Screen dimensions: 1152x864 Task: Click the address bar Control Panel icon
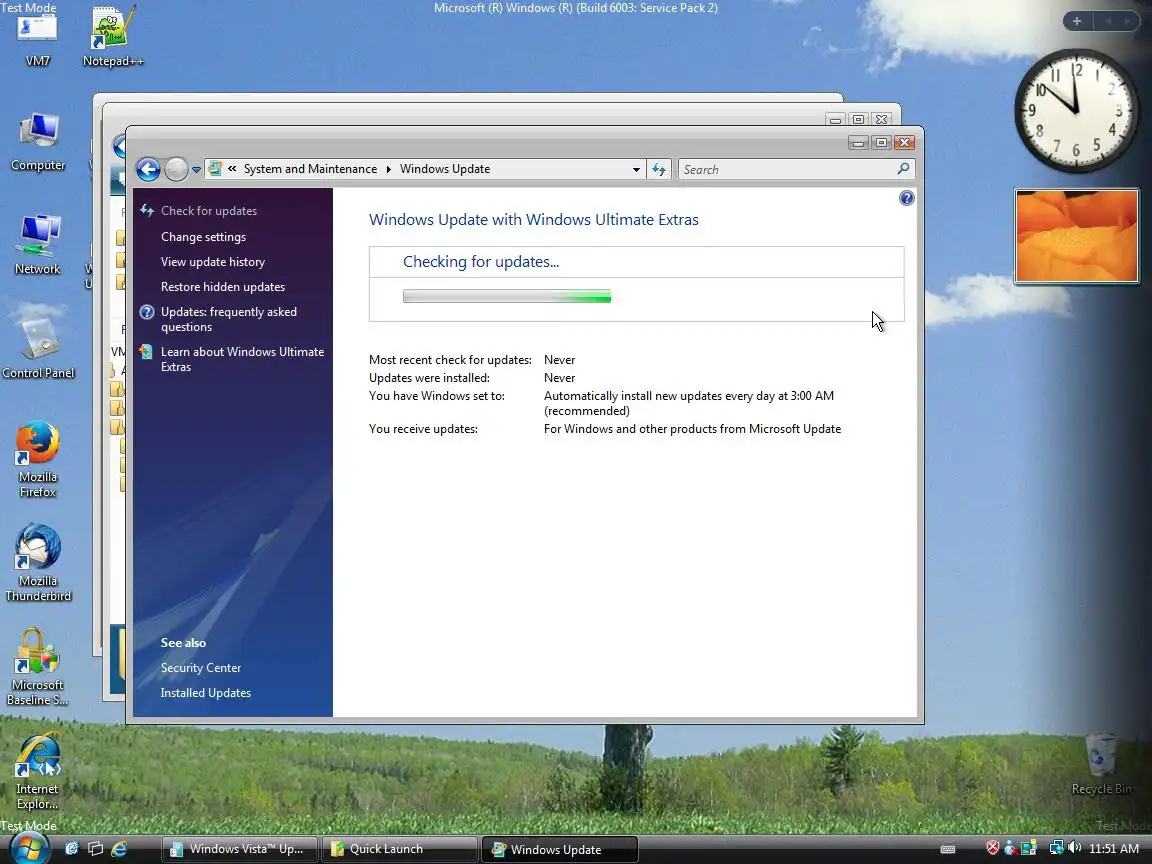click(x=215, y=169)
